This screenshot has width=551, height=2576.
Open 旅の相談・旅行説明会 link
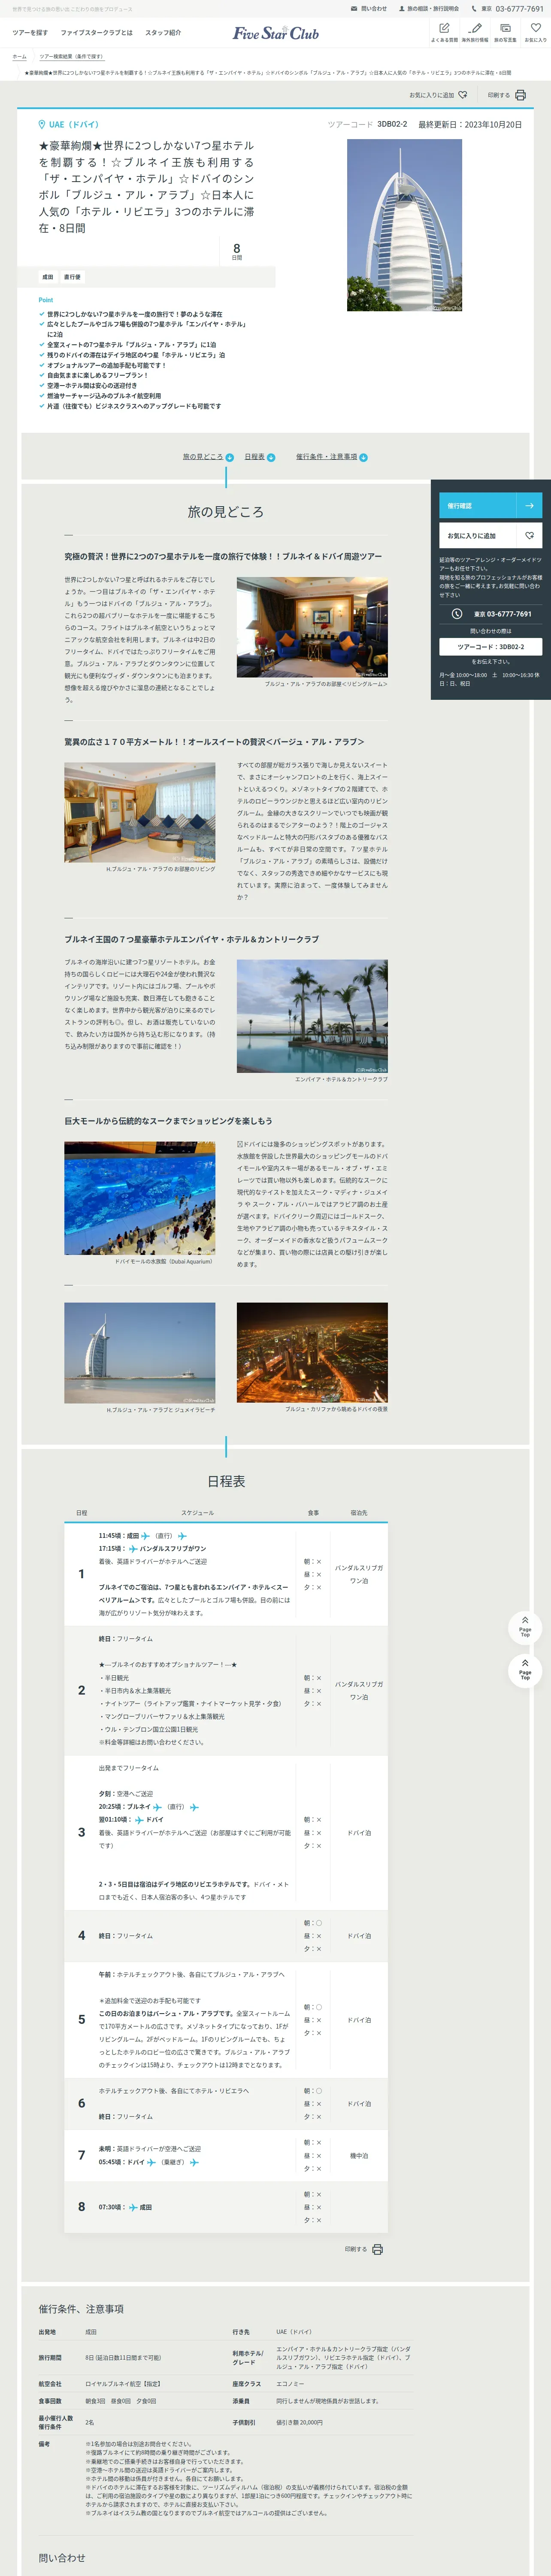coord(429,8)
